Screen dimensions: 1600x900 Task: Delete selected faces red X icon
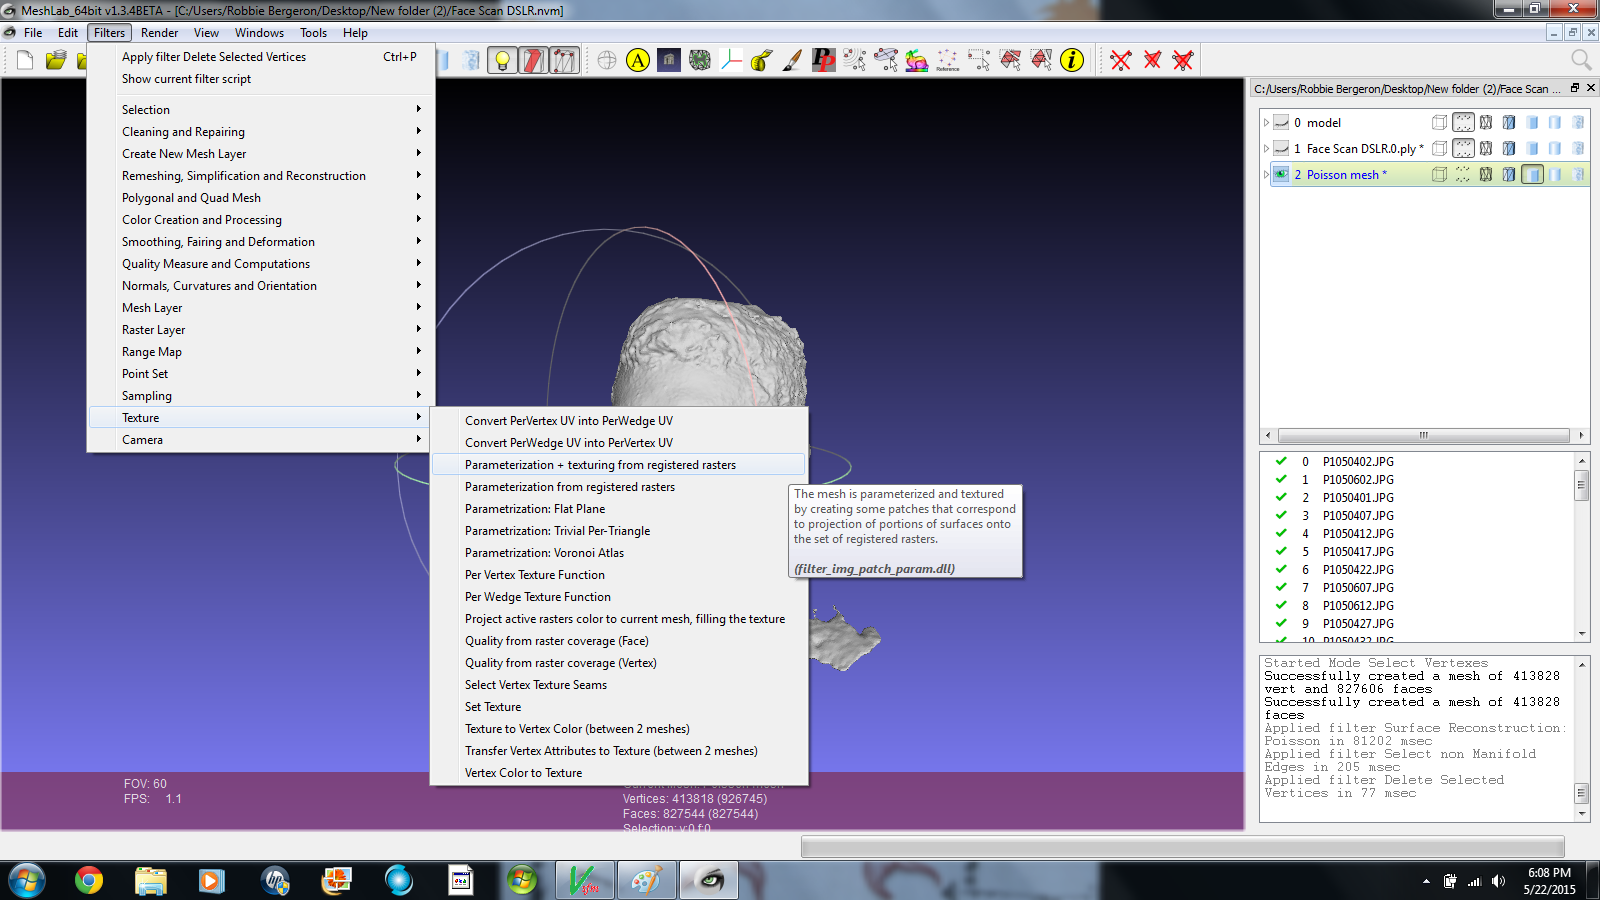[1152, 61]
